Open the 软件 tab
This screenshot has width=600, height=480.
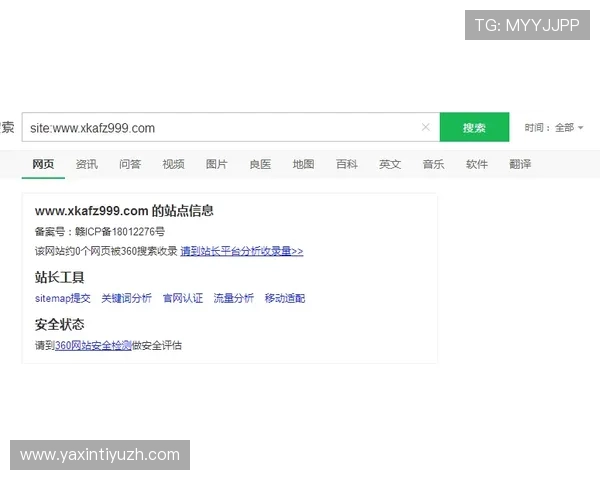[x=477, y=164]
